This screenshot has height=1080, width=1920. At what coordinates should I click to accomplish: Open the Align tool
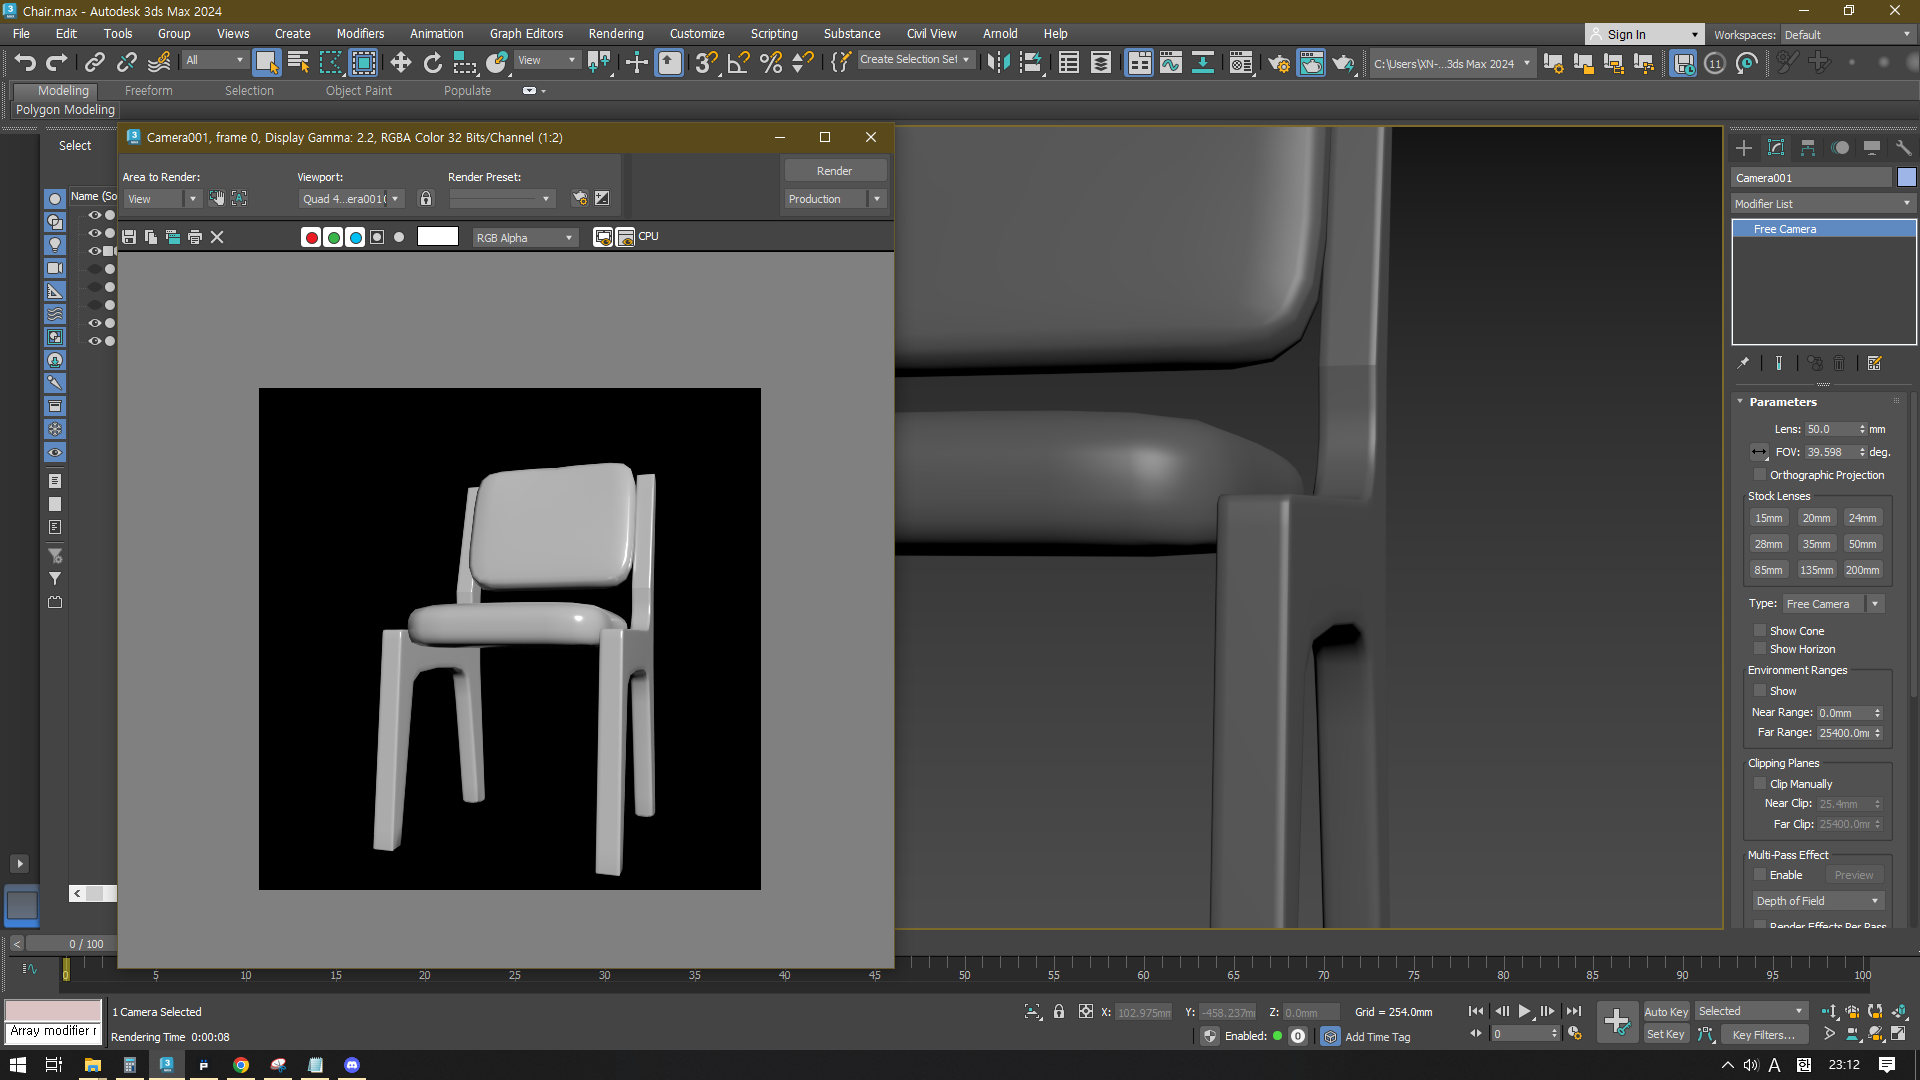pyautogui.click(x=1031, y=63)
